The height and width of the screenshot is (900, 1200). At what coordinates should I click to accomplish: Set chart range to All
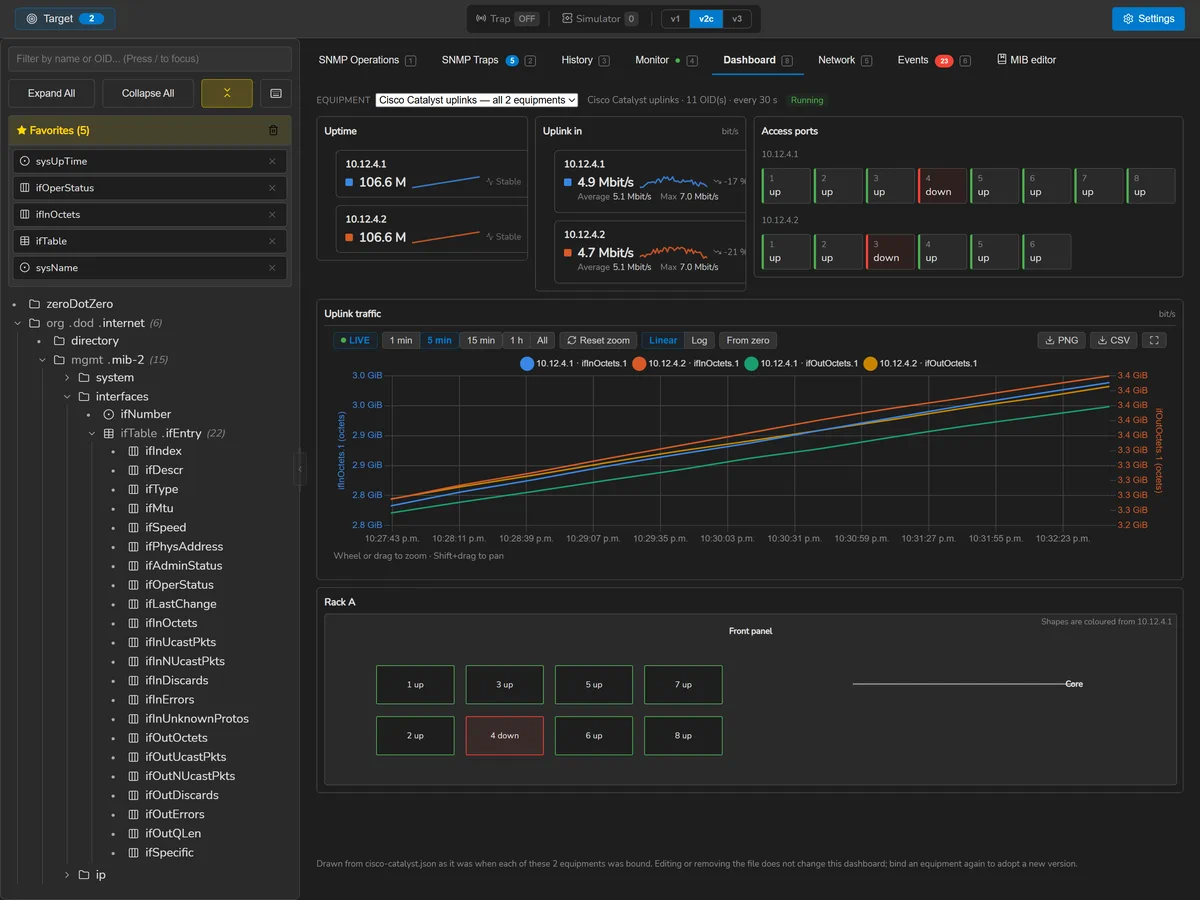[x=542, y=340]
